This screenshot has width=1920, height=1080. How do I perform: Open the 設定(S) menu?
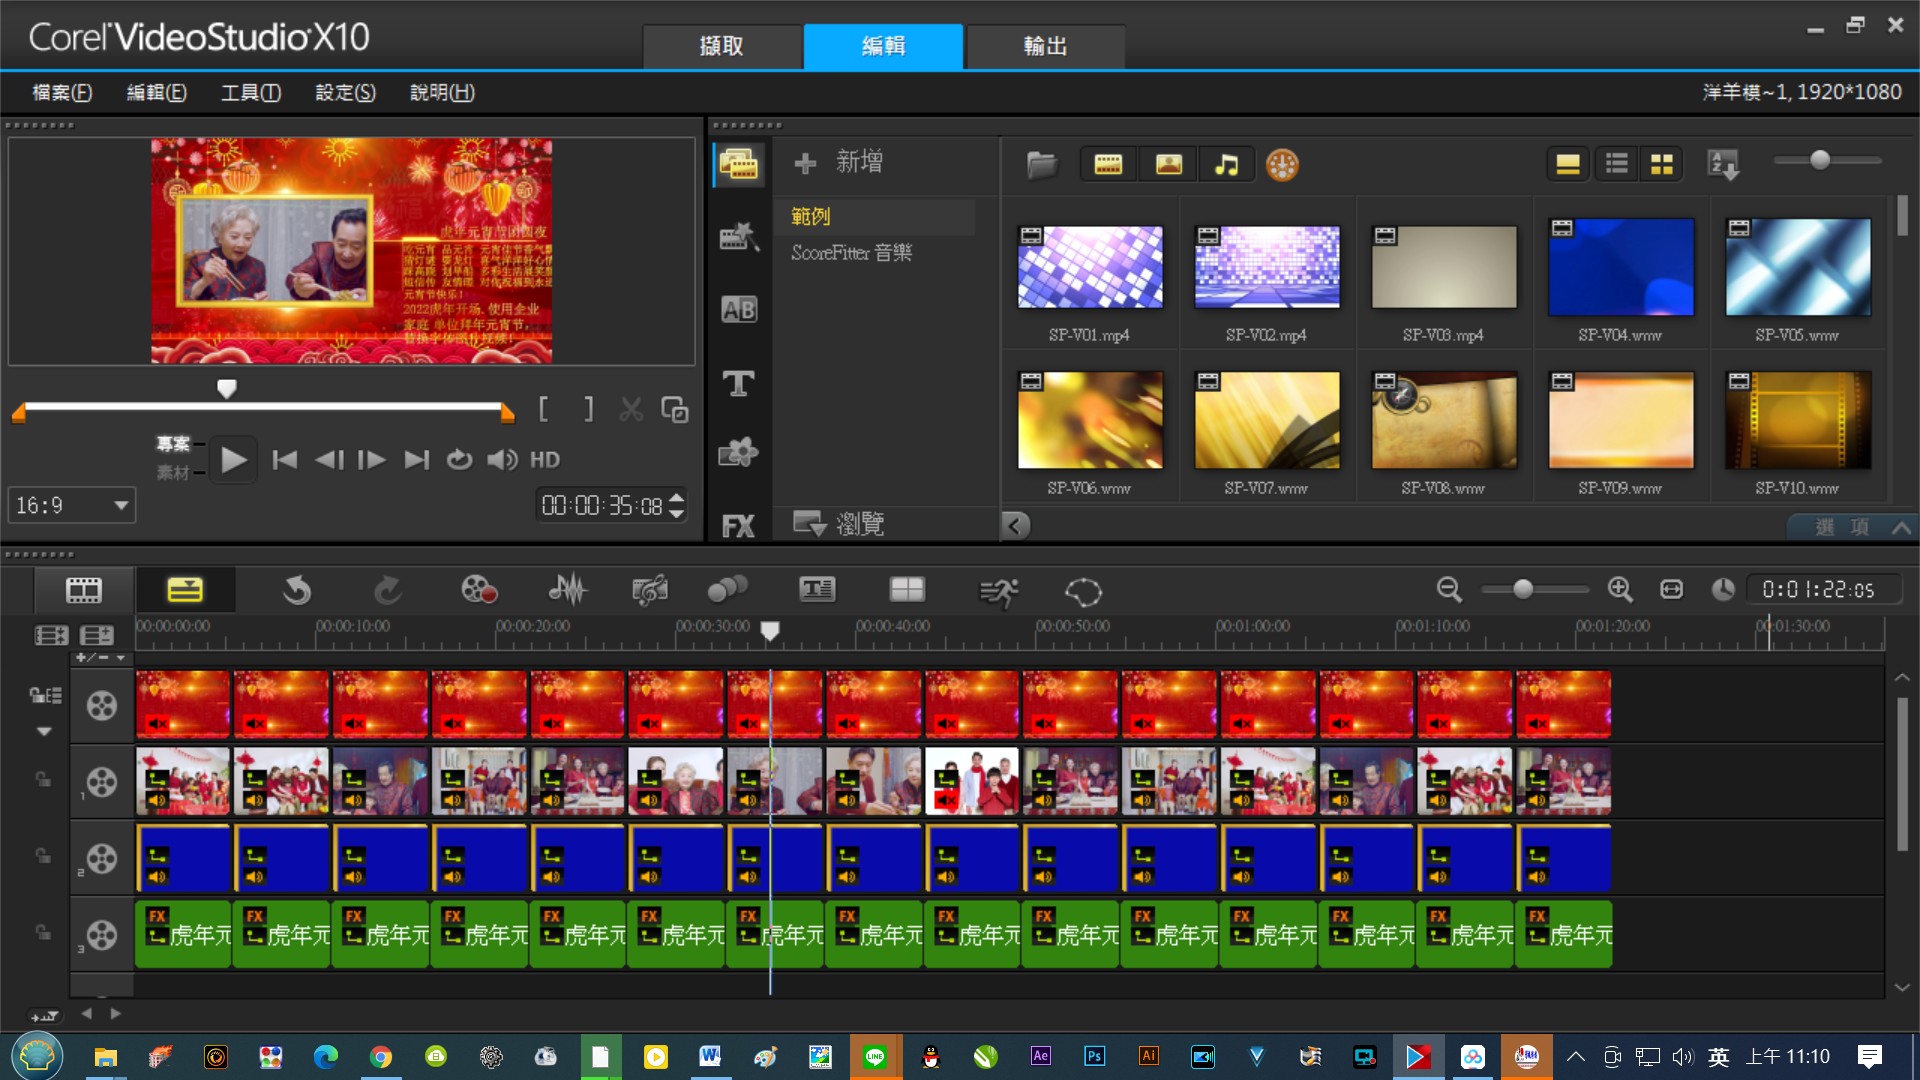click(x=346, y=93)
